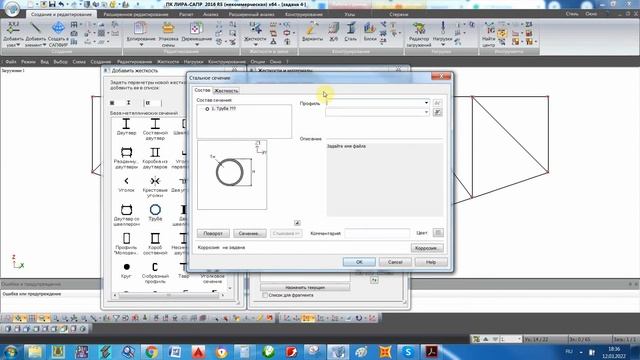This screenshot has width=640, height=360.
Task: Click the Варианты ribbon icon
Action: tap(312, 28)
